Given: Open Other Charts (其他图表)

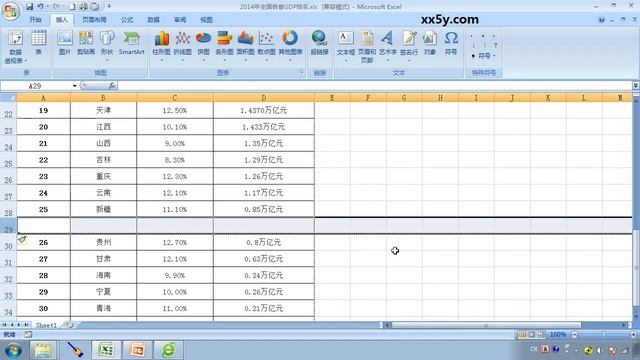Looking at the screenshot, I should 290,46.
